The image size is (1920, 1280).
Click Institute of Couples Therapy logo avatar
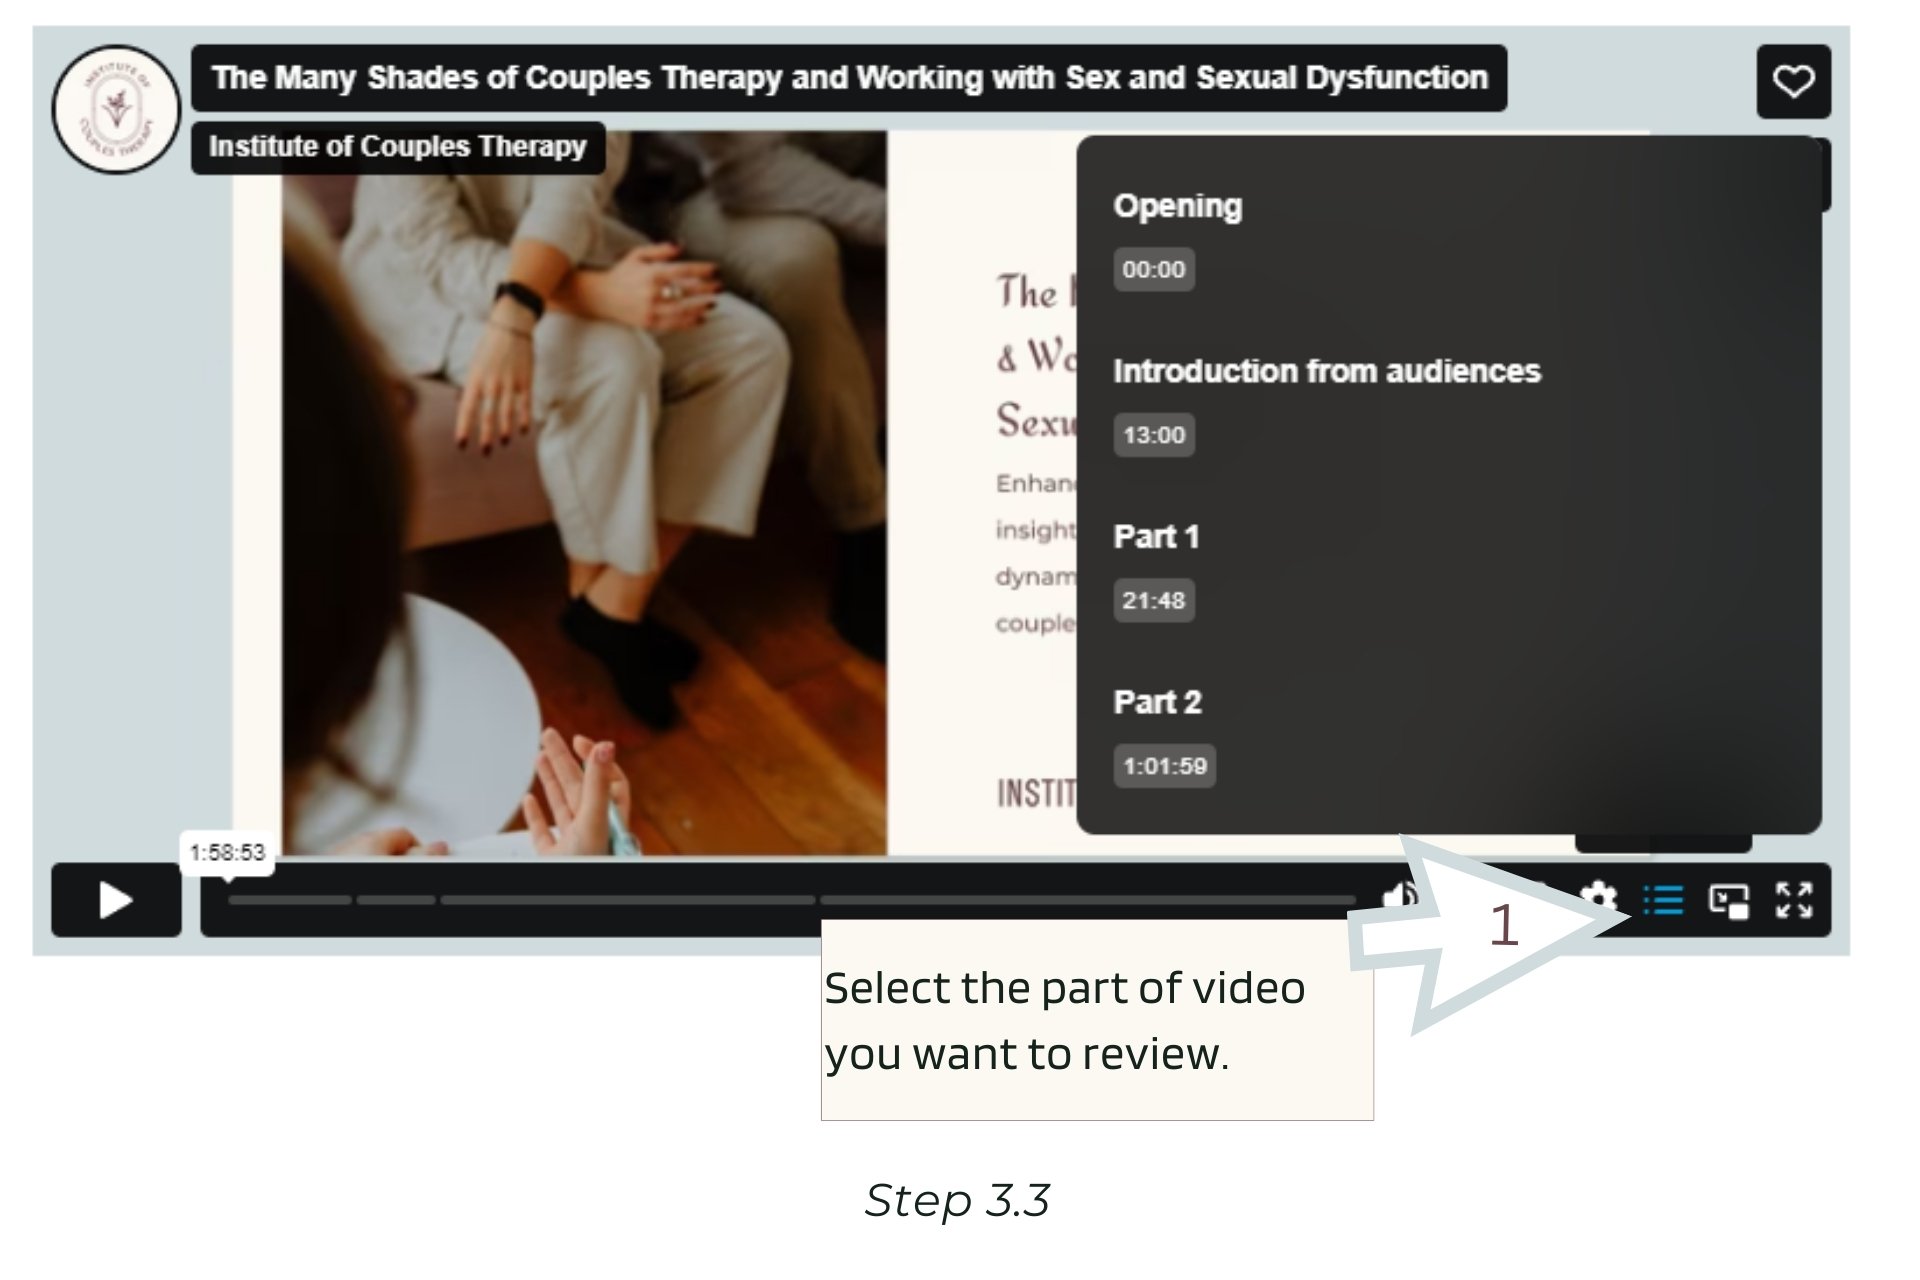(116, 109)
